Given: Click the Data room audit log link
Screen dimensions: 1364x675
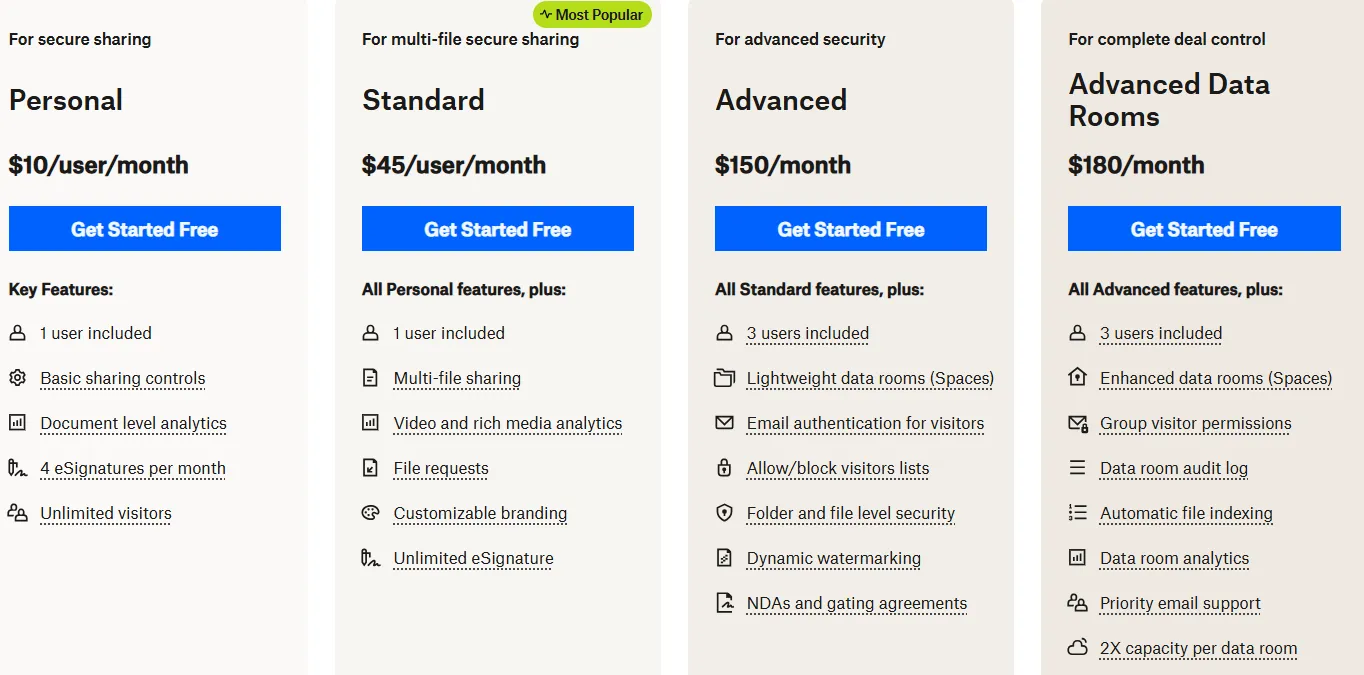Looking at the screenshot, I should coord(1174,468).
